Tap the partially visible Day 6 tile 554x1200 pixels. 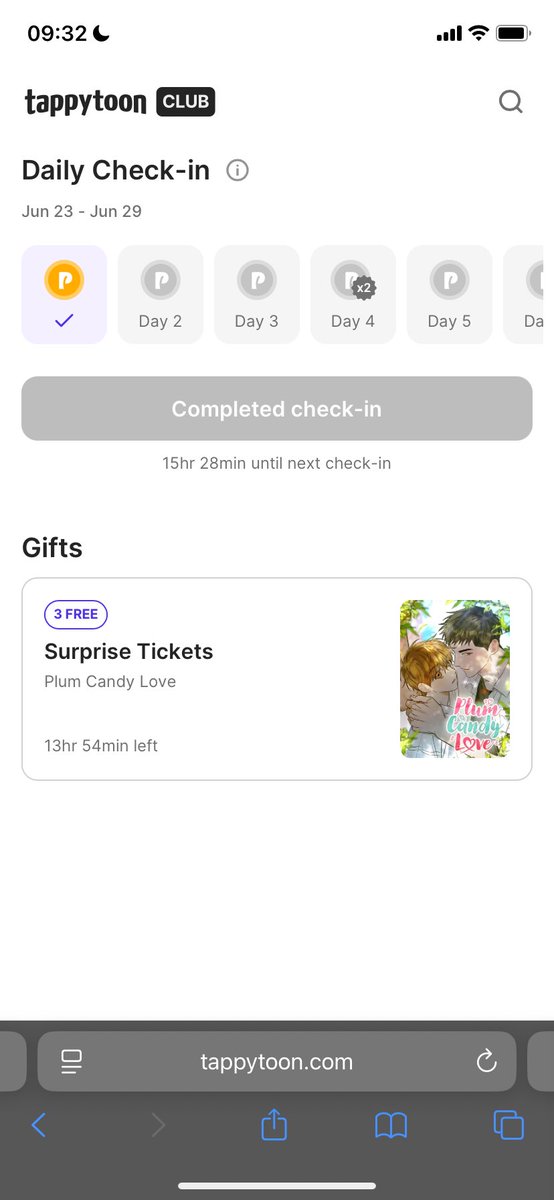click(x=522, y=294)
